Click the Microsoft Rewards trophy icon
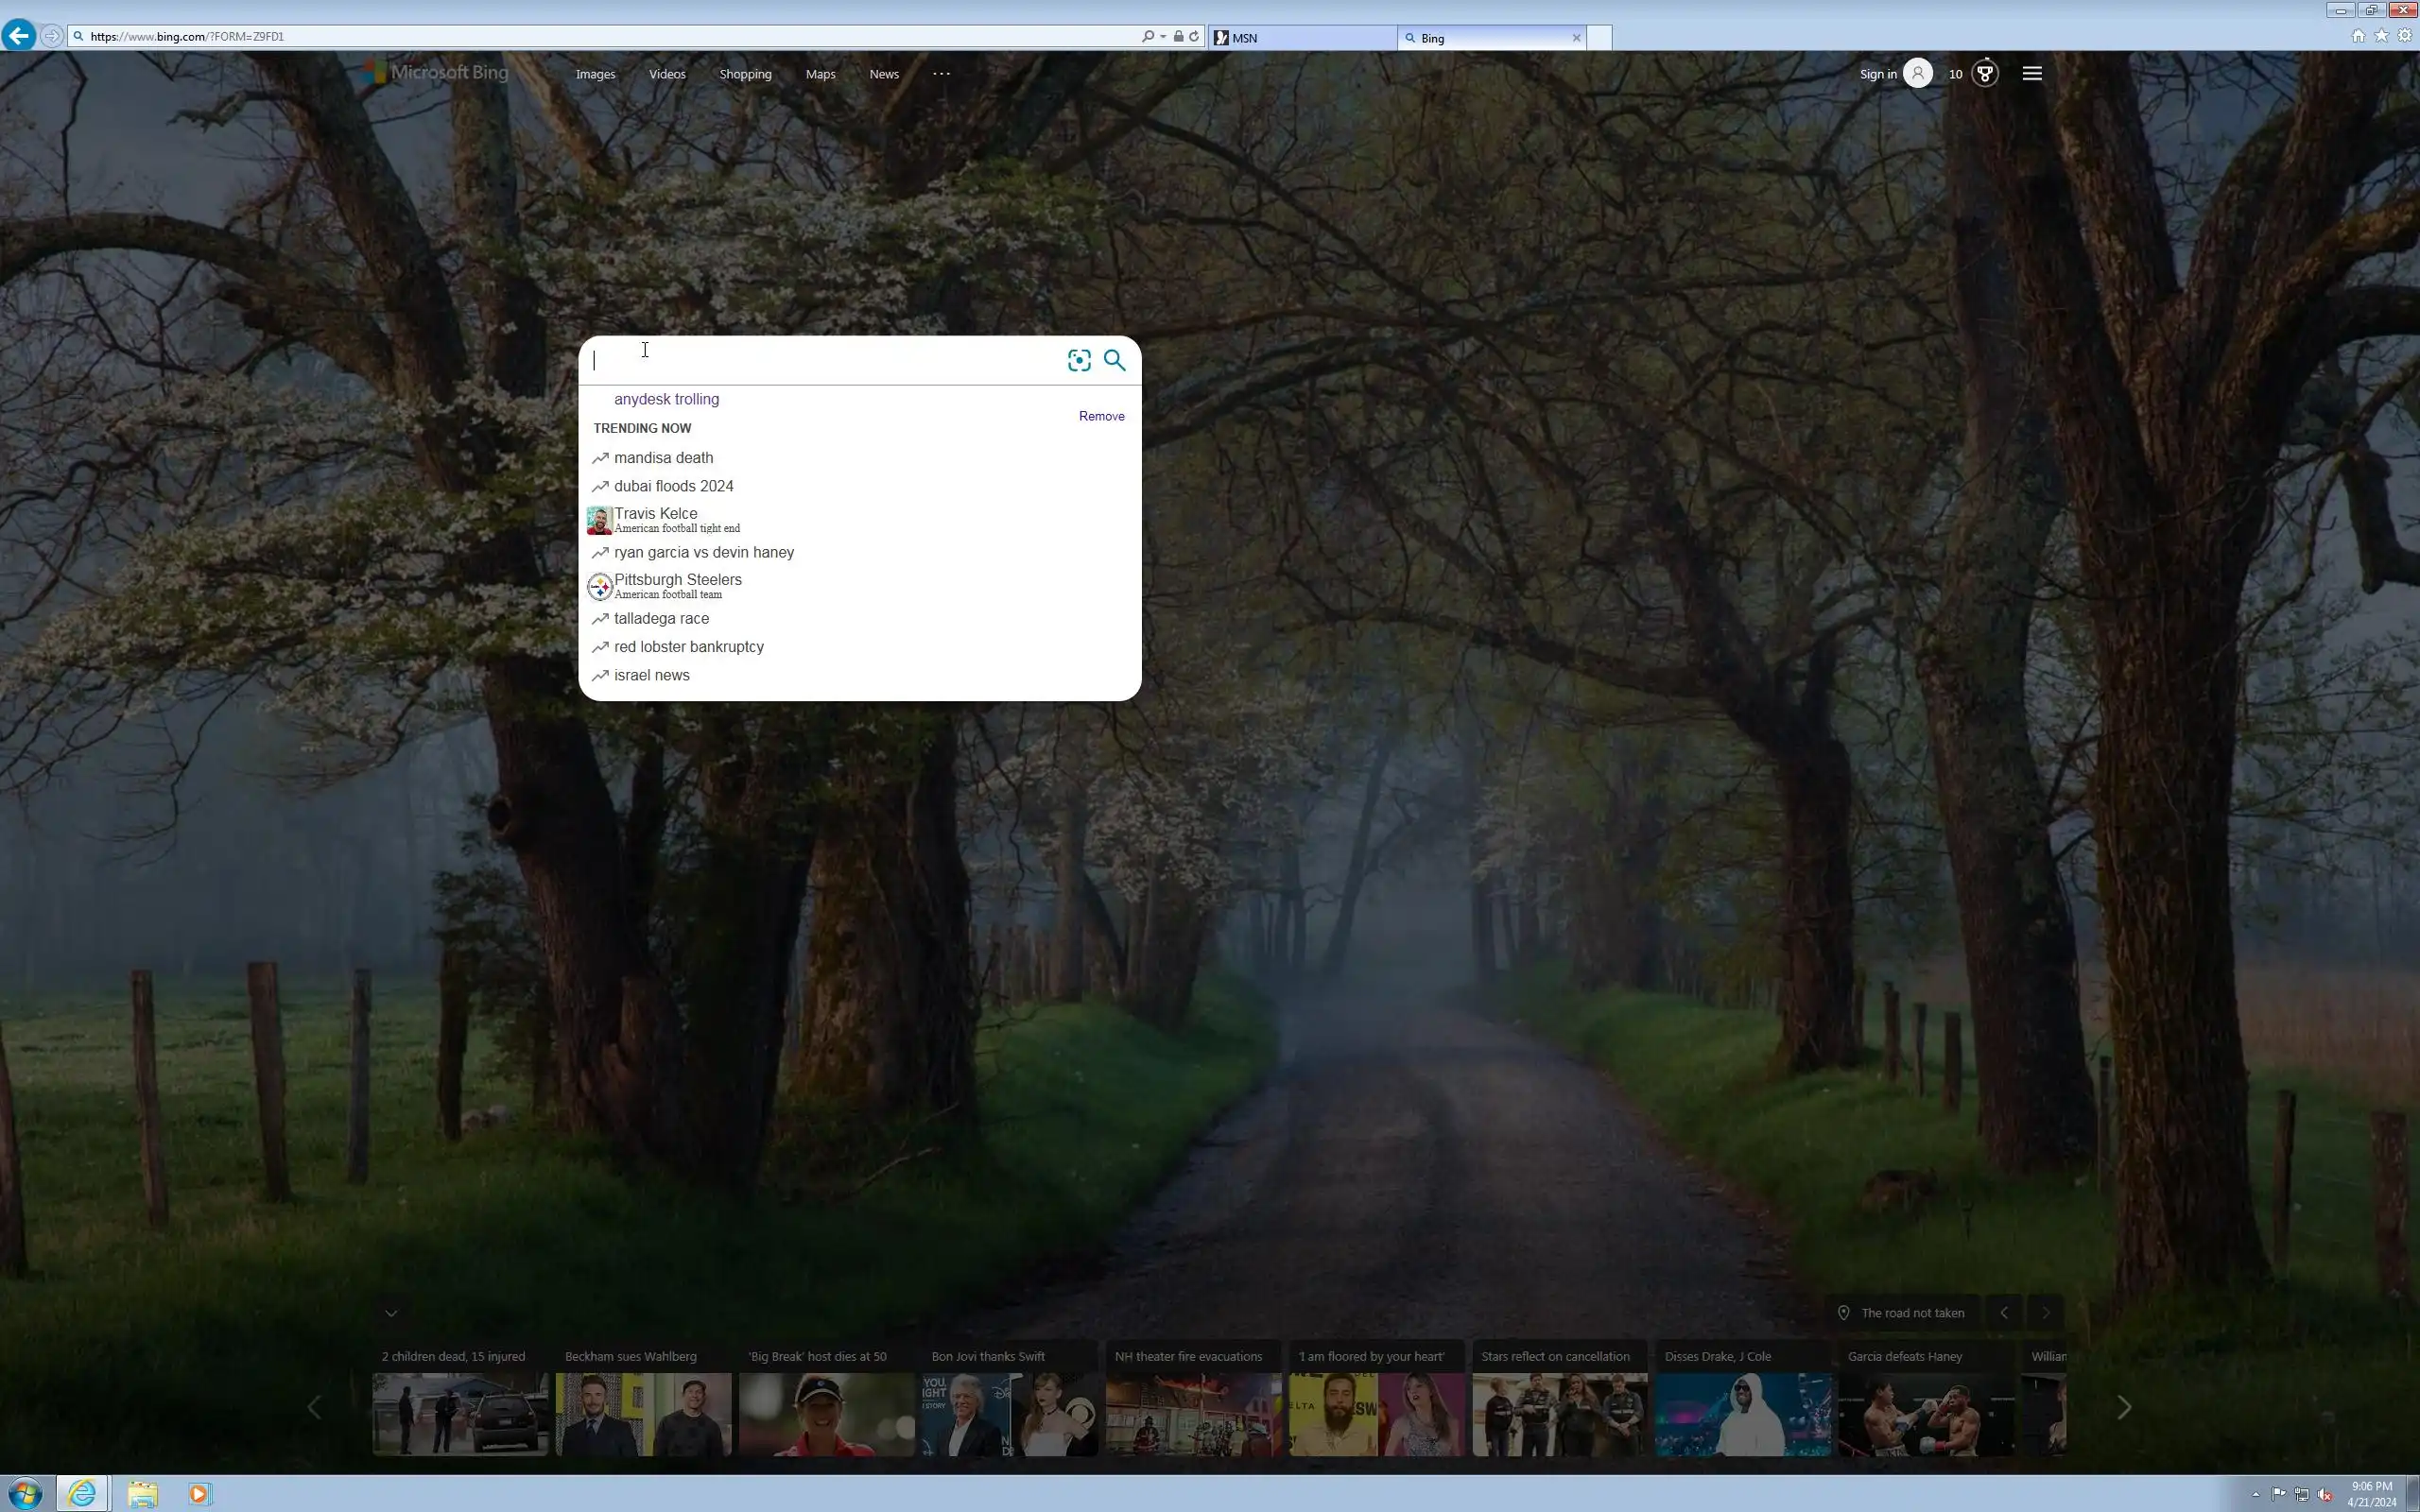The image size is (2420, 1512). 1985,73
